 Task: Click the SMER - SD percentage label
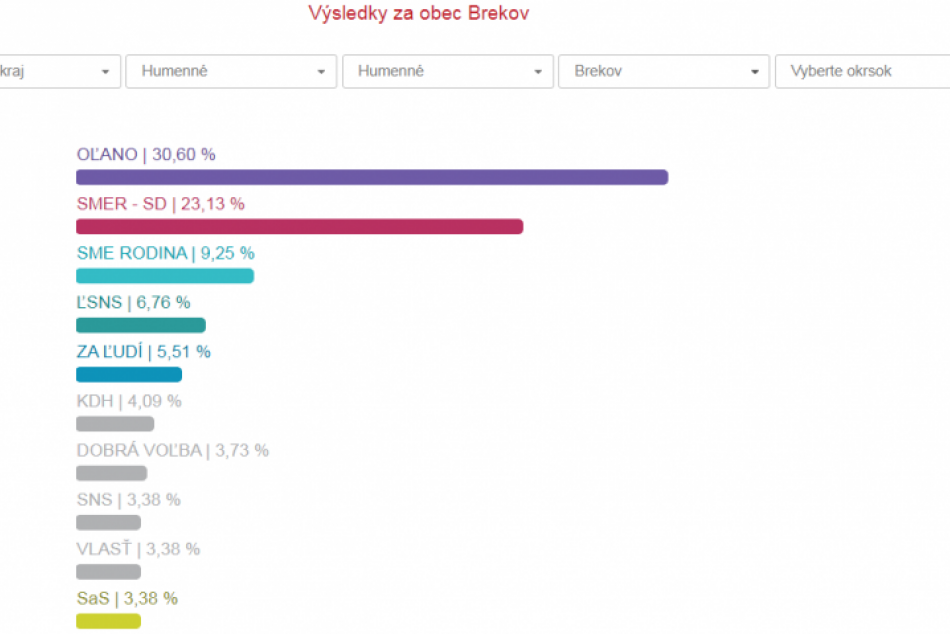pyautogui.click(x=160, y=204)
